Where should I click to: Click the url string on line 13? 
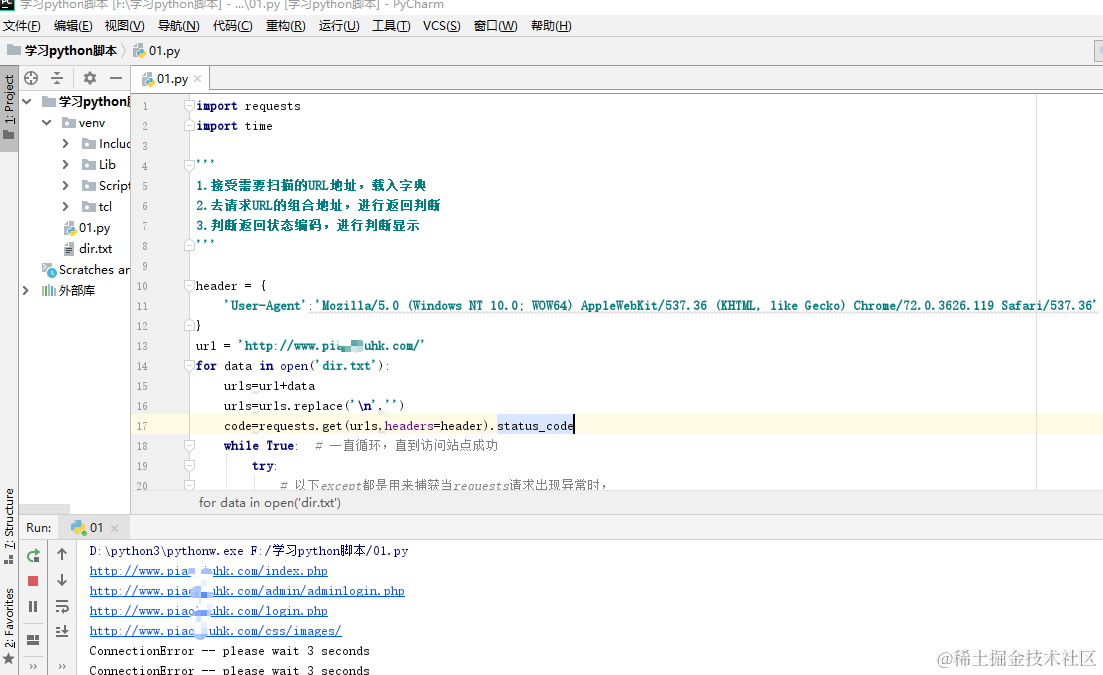[331, 345]
